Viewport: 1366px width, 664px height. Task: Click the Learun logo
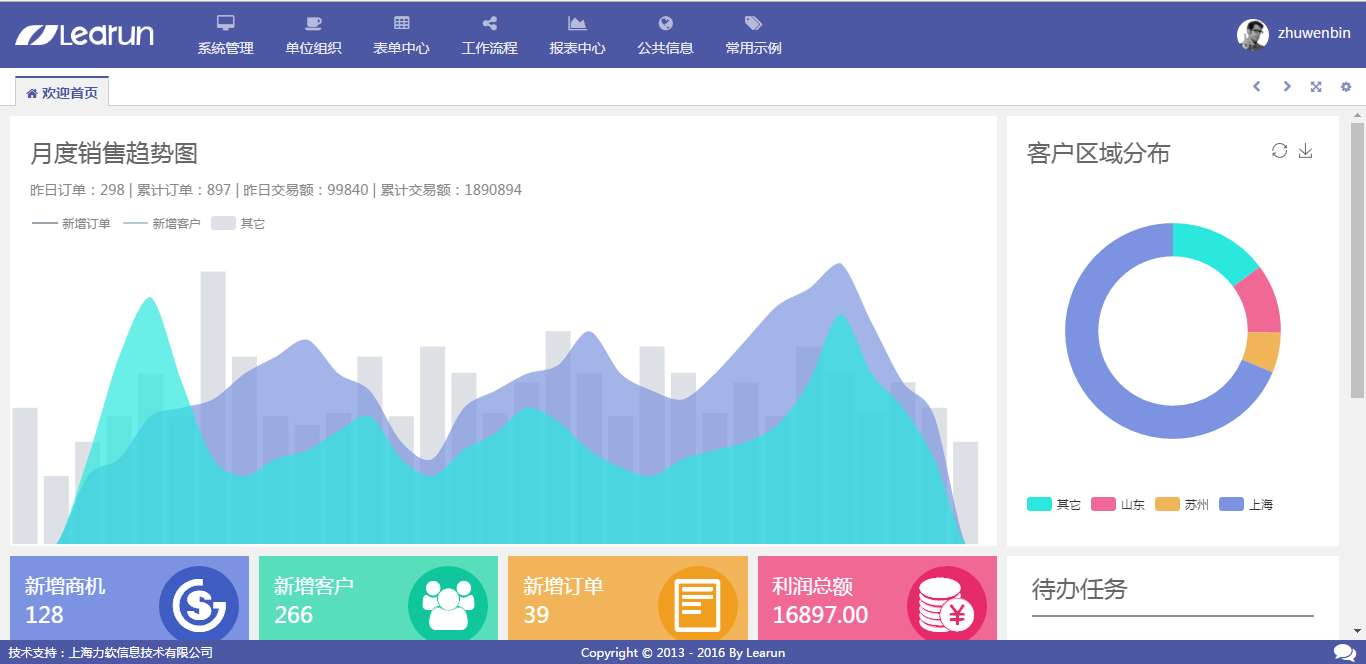(x=84, y=35)
